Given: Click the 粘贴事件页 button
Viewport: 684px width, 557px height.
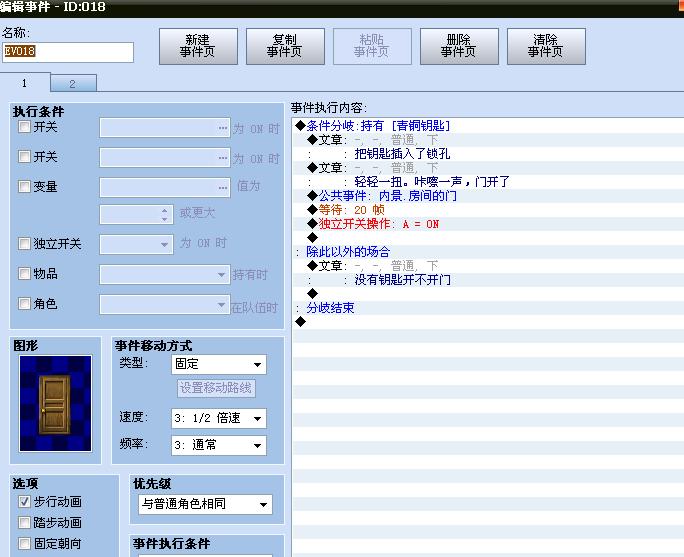Looking at the screenshot, I should point(372,46).
